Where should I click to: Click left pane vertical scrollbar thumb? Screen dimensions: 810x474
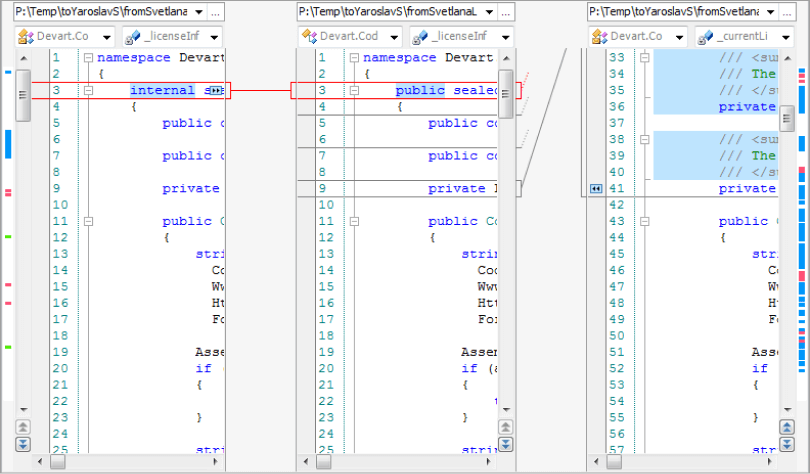click(x=23, y=96)
